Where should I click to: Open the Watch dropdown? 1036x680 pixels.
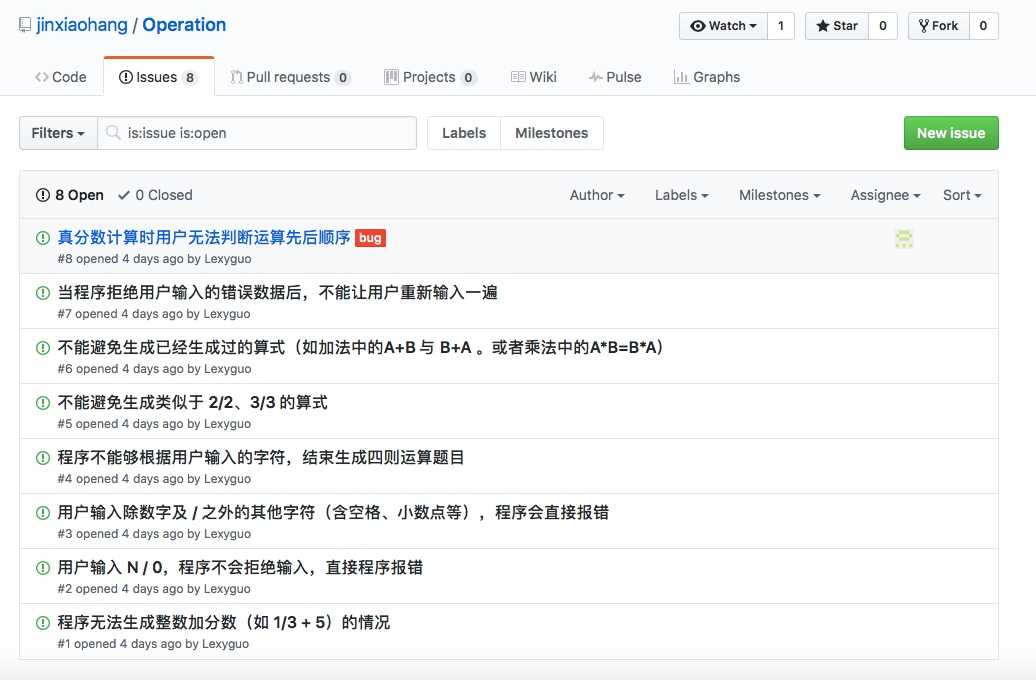click(723, 26)
